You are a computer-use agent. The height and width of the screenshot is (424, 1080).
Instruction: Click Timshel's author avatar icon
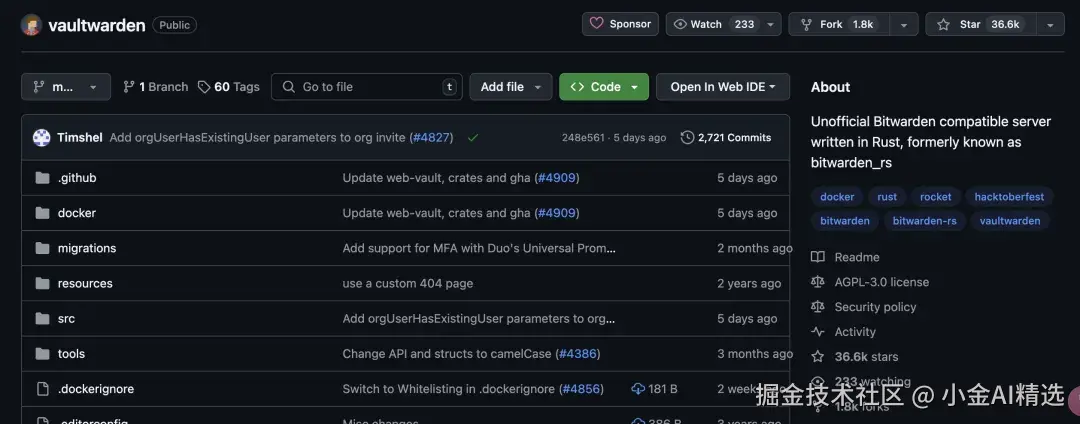(x=41, y=137)
